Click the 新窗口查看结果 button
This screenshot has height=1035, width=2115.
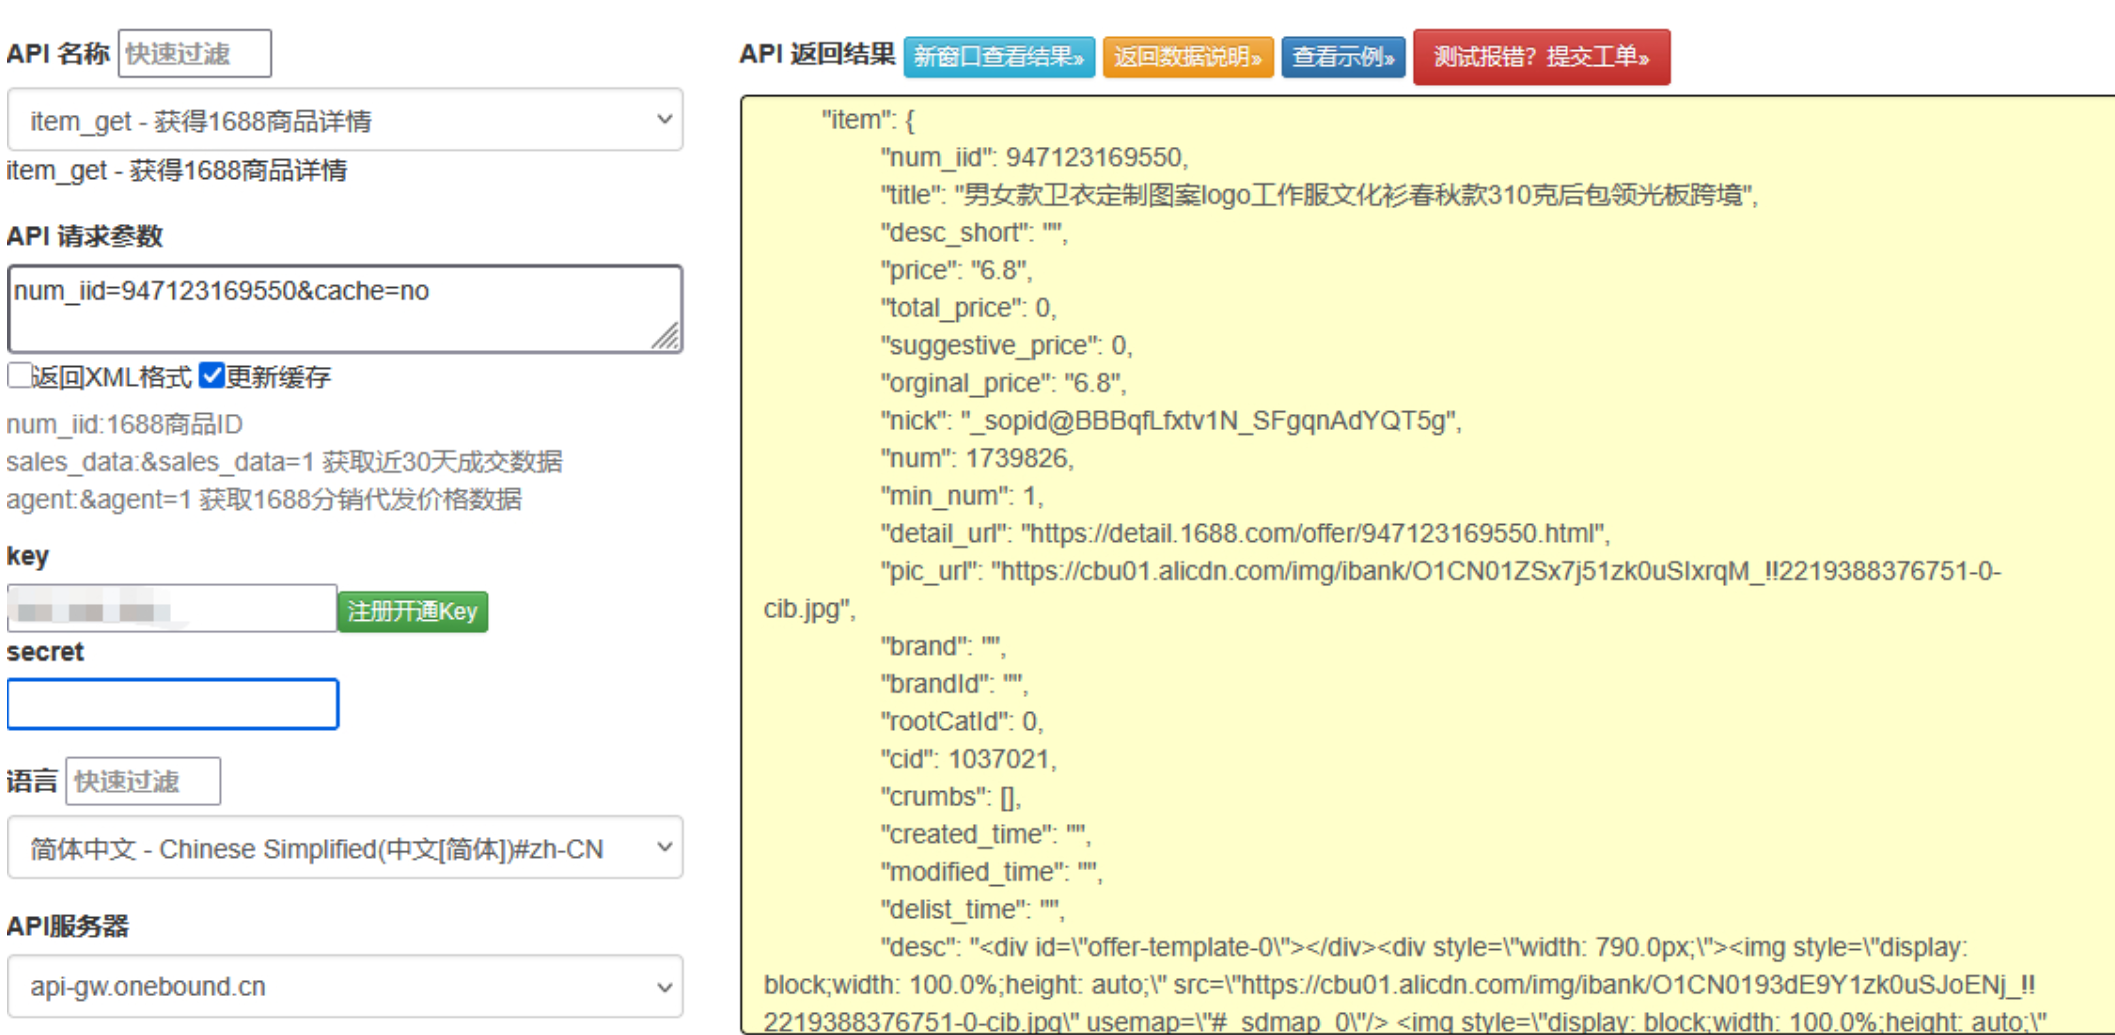pos(999,57)
